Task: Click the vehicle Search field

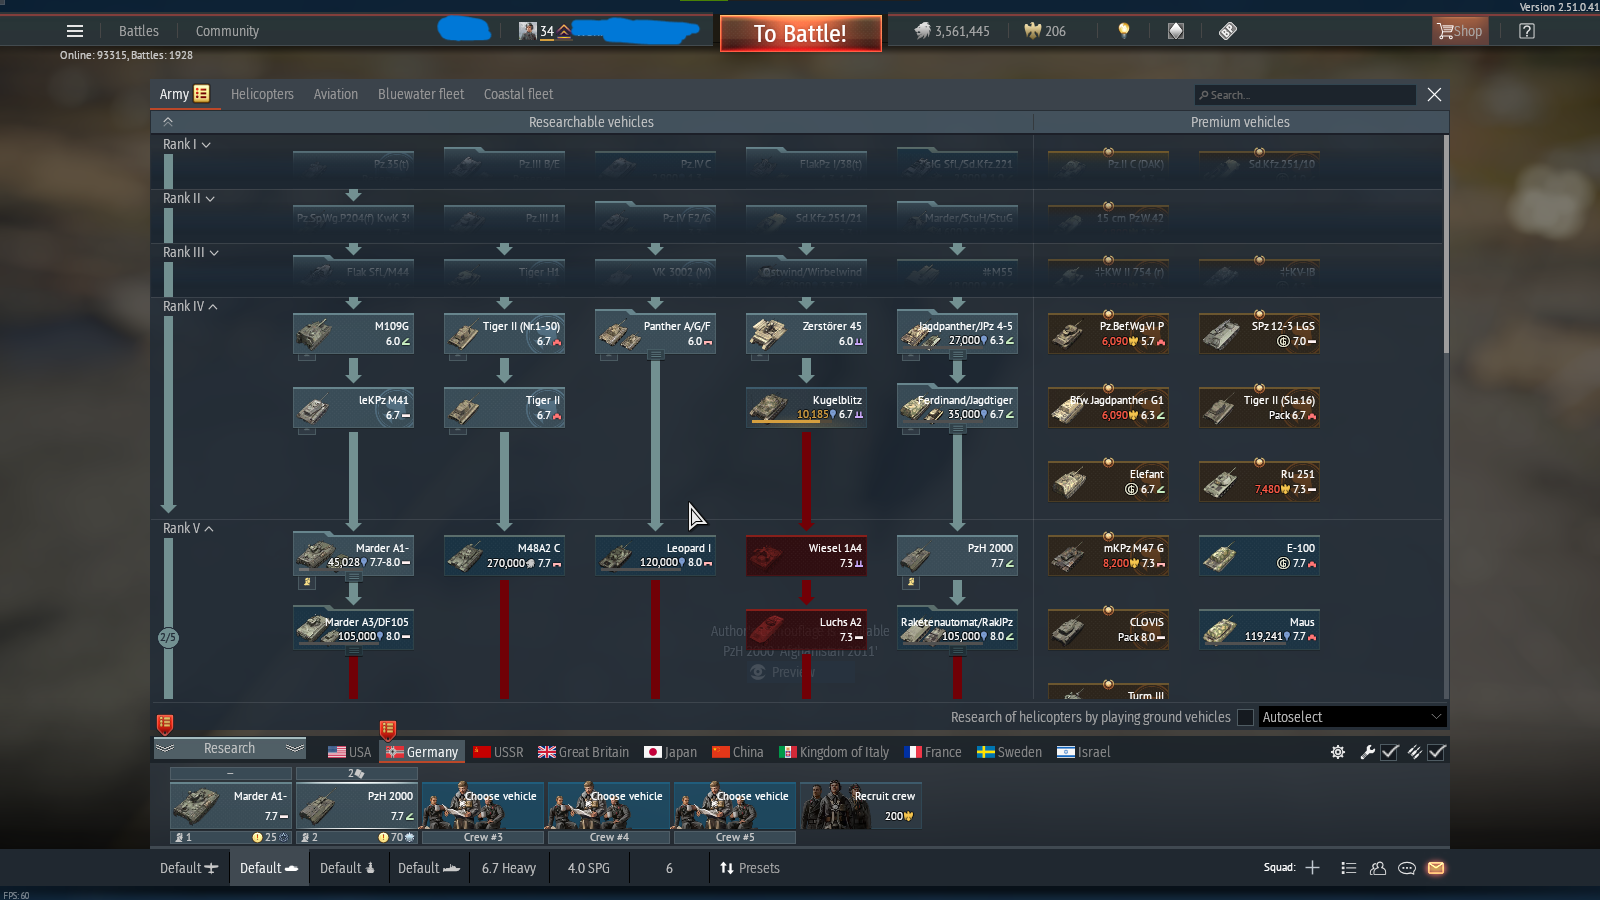Action: click(x=1305, y=95)
